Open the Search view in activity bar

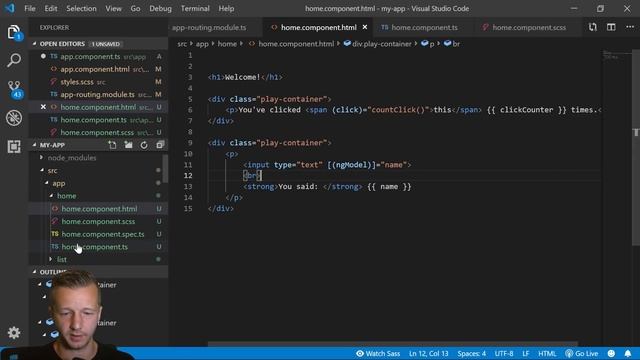pyautogui.click(x=14, y=60)
